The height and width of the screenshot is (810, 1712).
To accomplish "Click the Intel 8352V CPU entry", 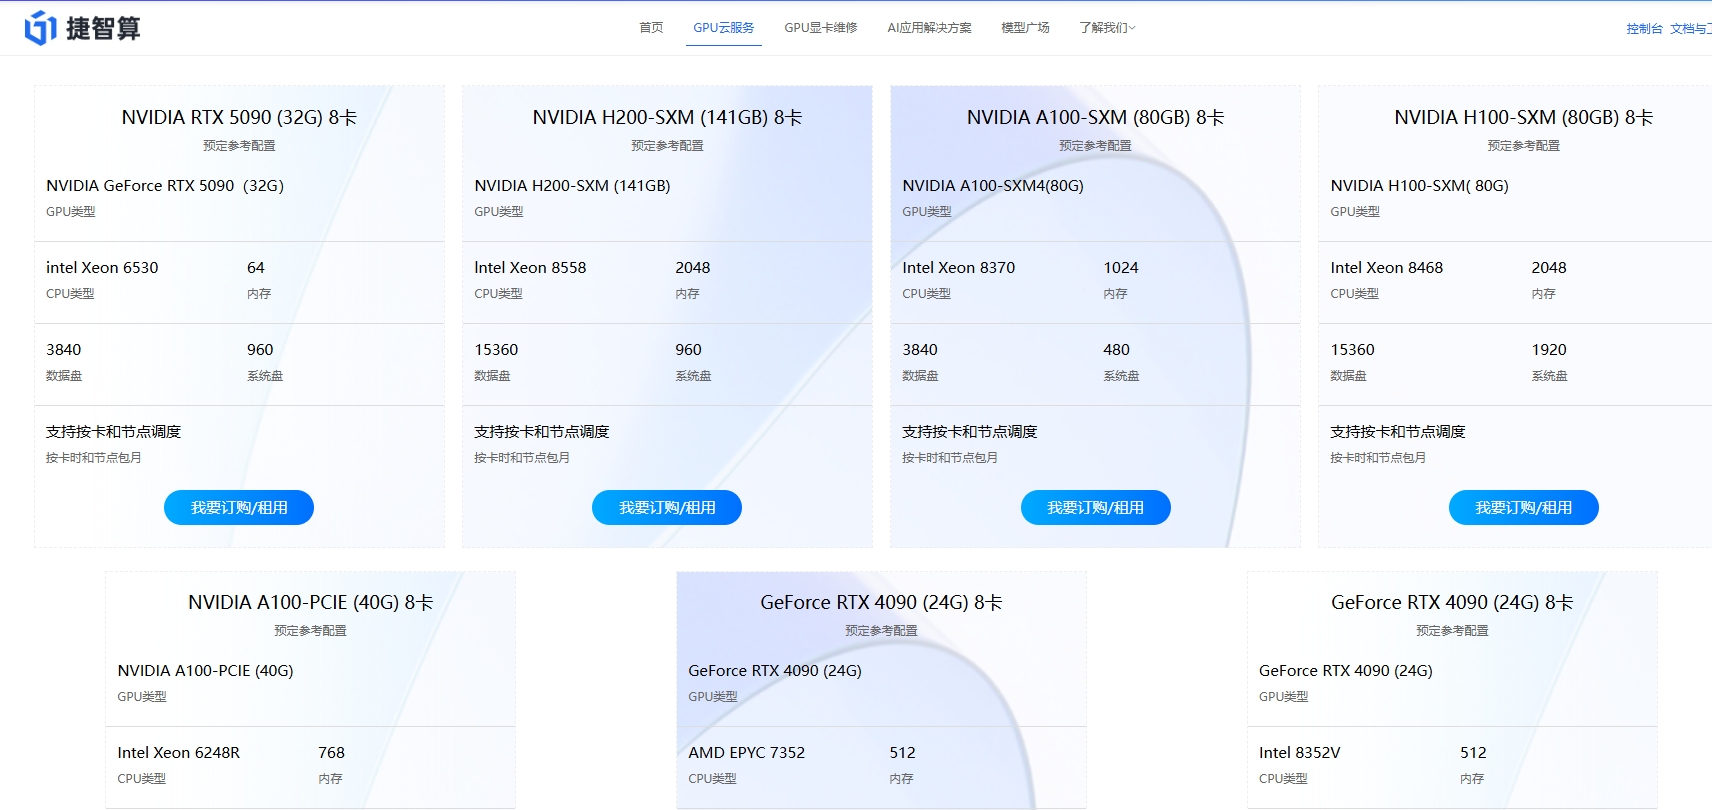I will (x=1299, y=753).
